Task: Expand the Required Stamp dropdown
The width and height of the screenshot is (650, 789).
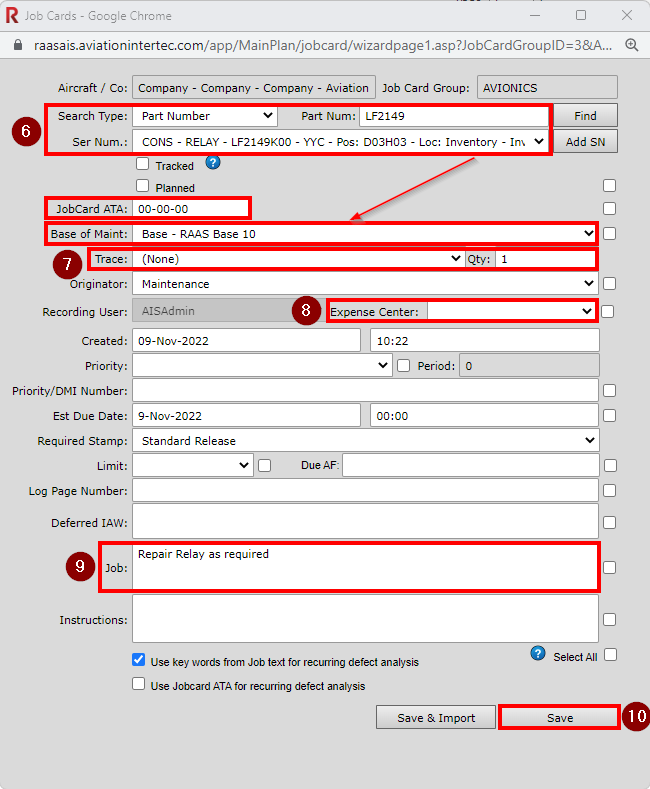Action: coord(365,440)
